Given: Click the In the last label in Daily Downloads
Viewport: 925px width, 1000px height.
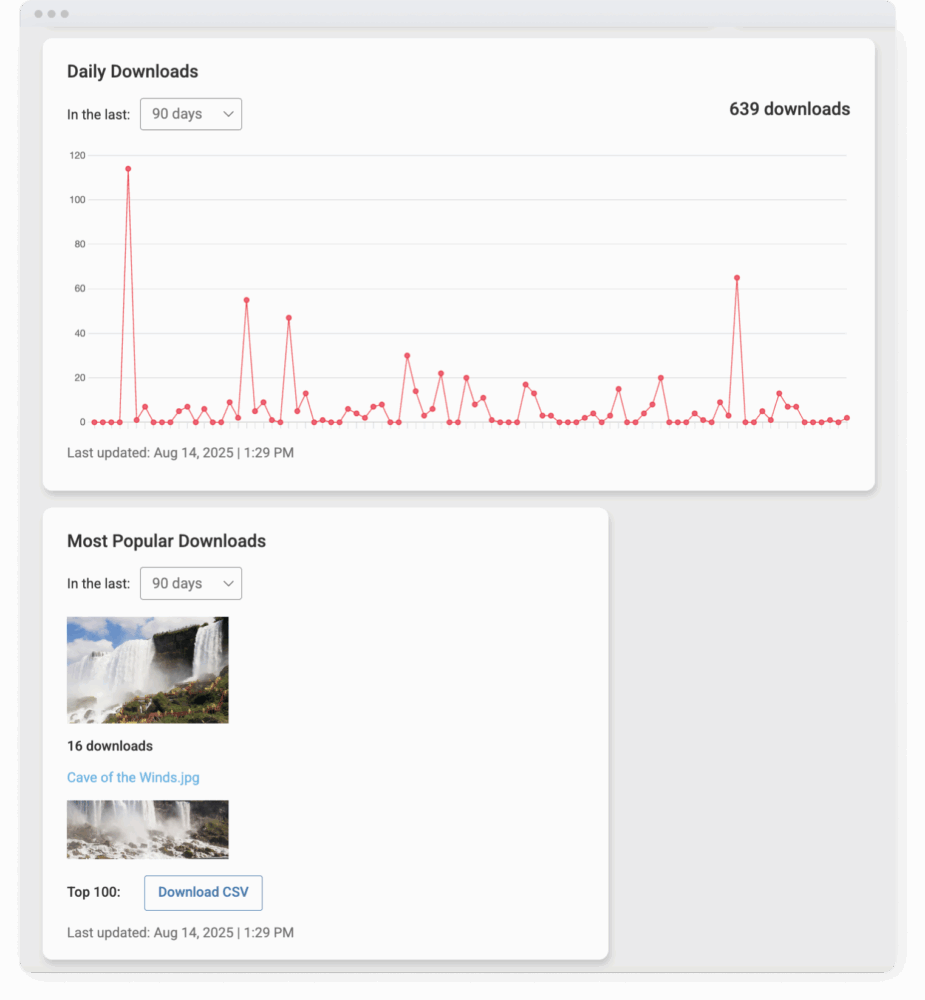Looking at the screenshot, I should [98, 115].
